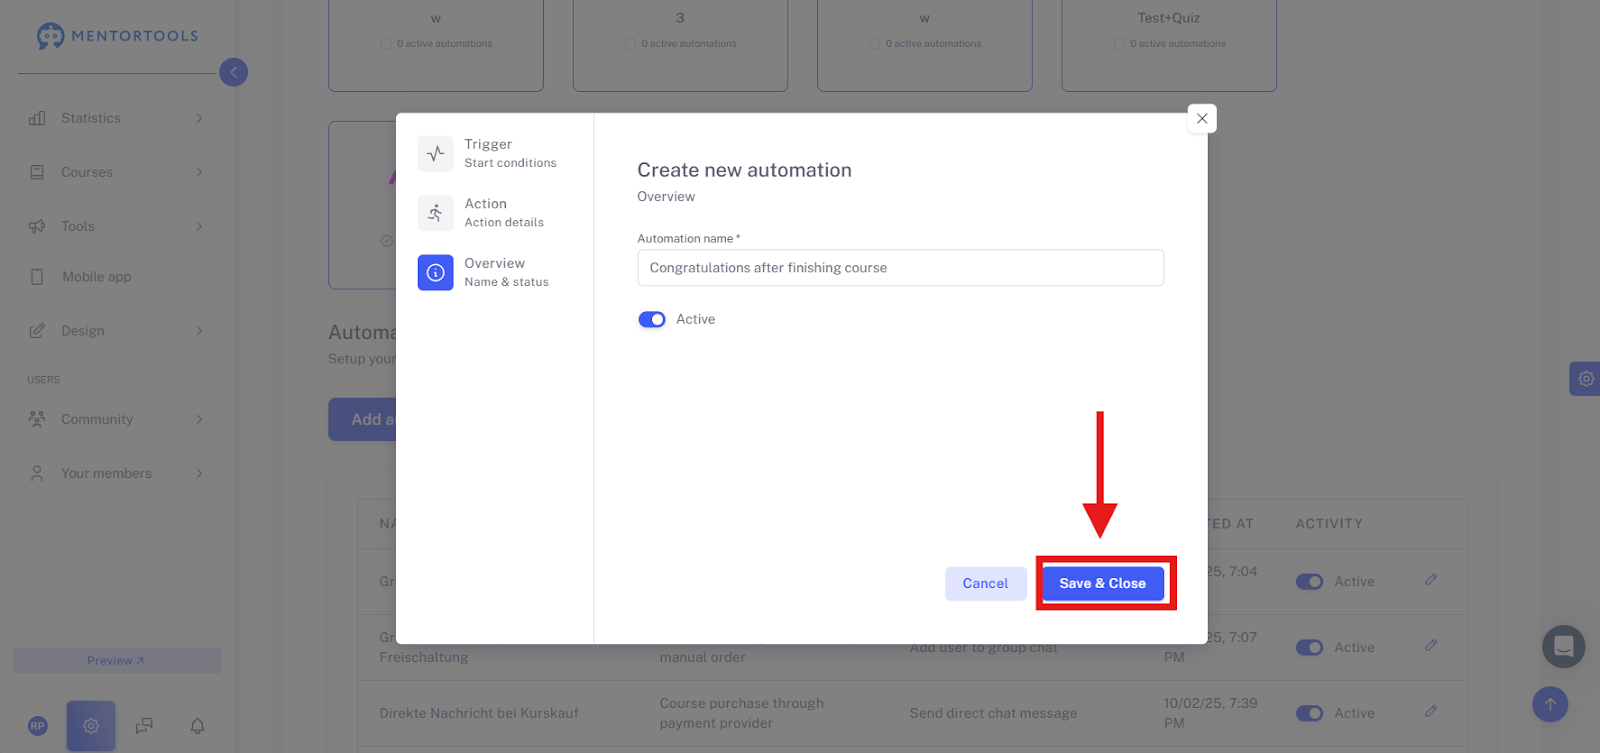Edit the automation in the 7:04 row
This screenshot has height=753, width=1600.
(1431, 579)
